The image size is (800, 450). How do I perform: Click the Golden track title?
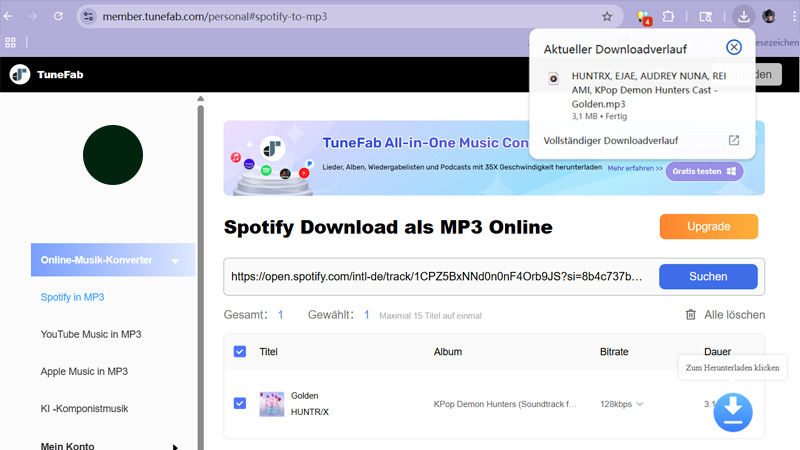coord(305,396)
